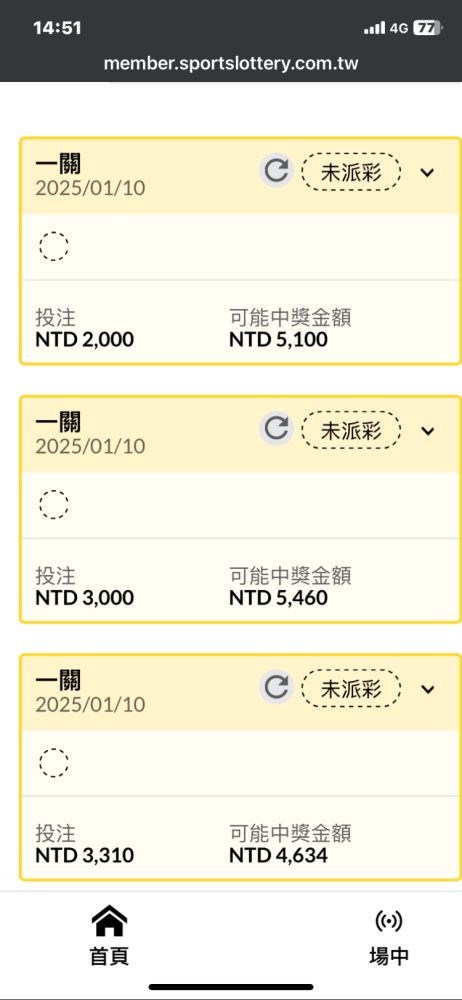Screen dimensions: 462x1000
Task: Expand the bet card with NTD 5,100 payout
Action: pos(428,172)
